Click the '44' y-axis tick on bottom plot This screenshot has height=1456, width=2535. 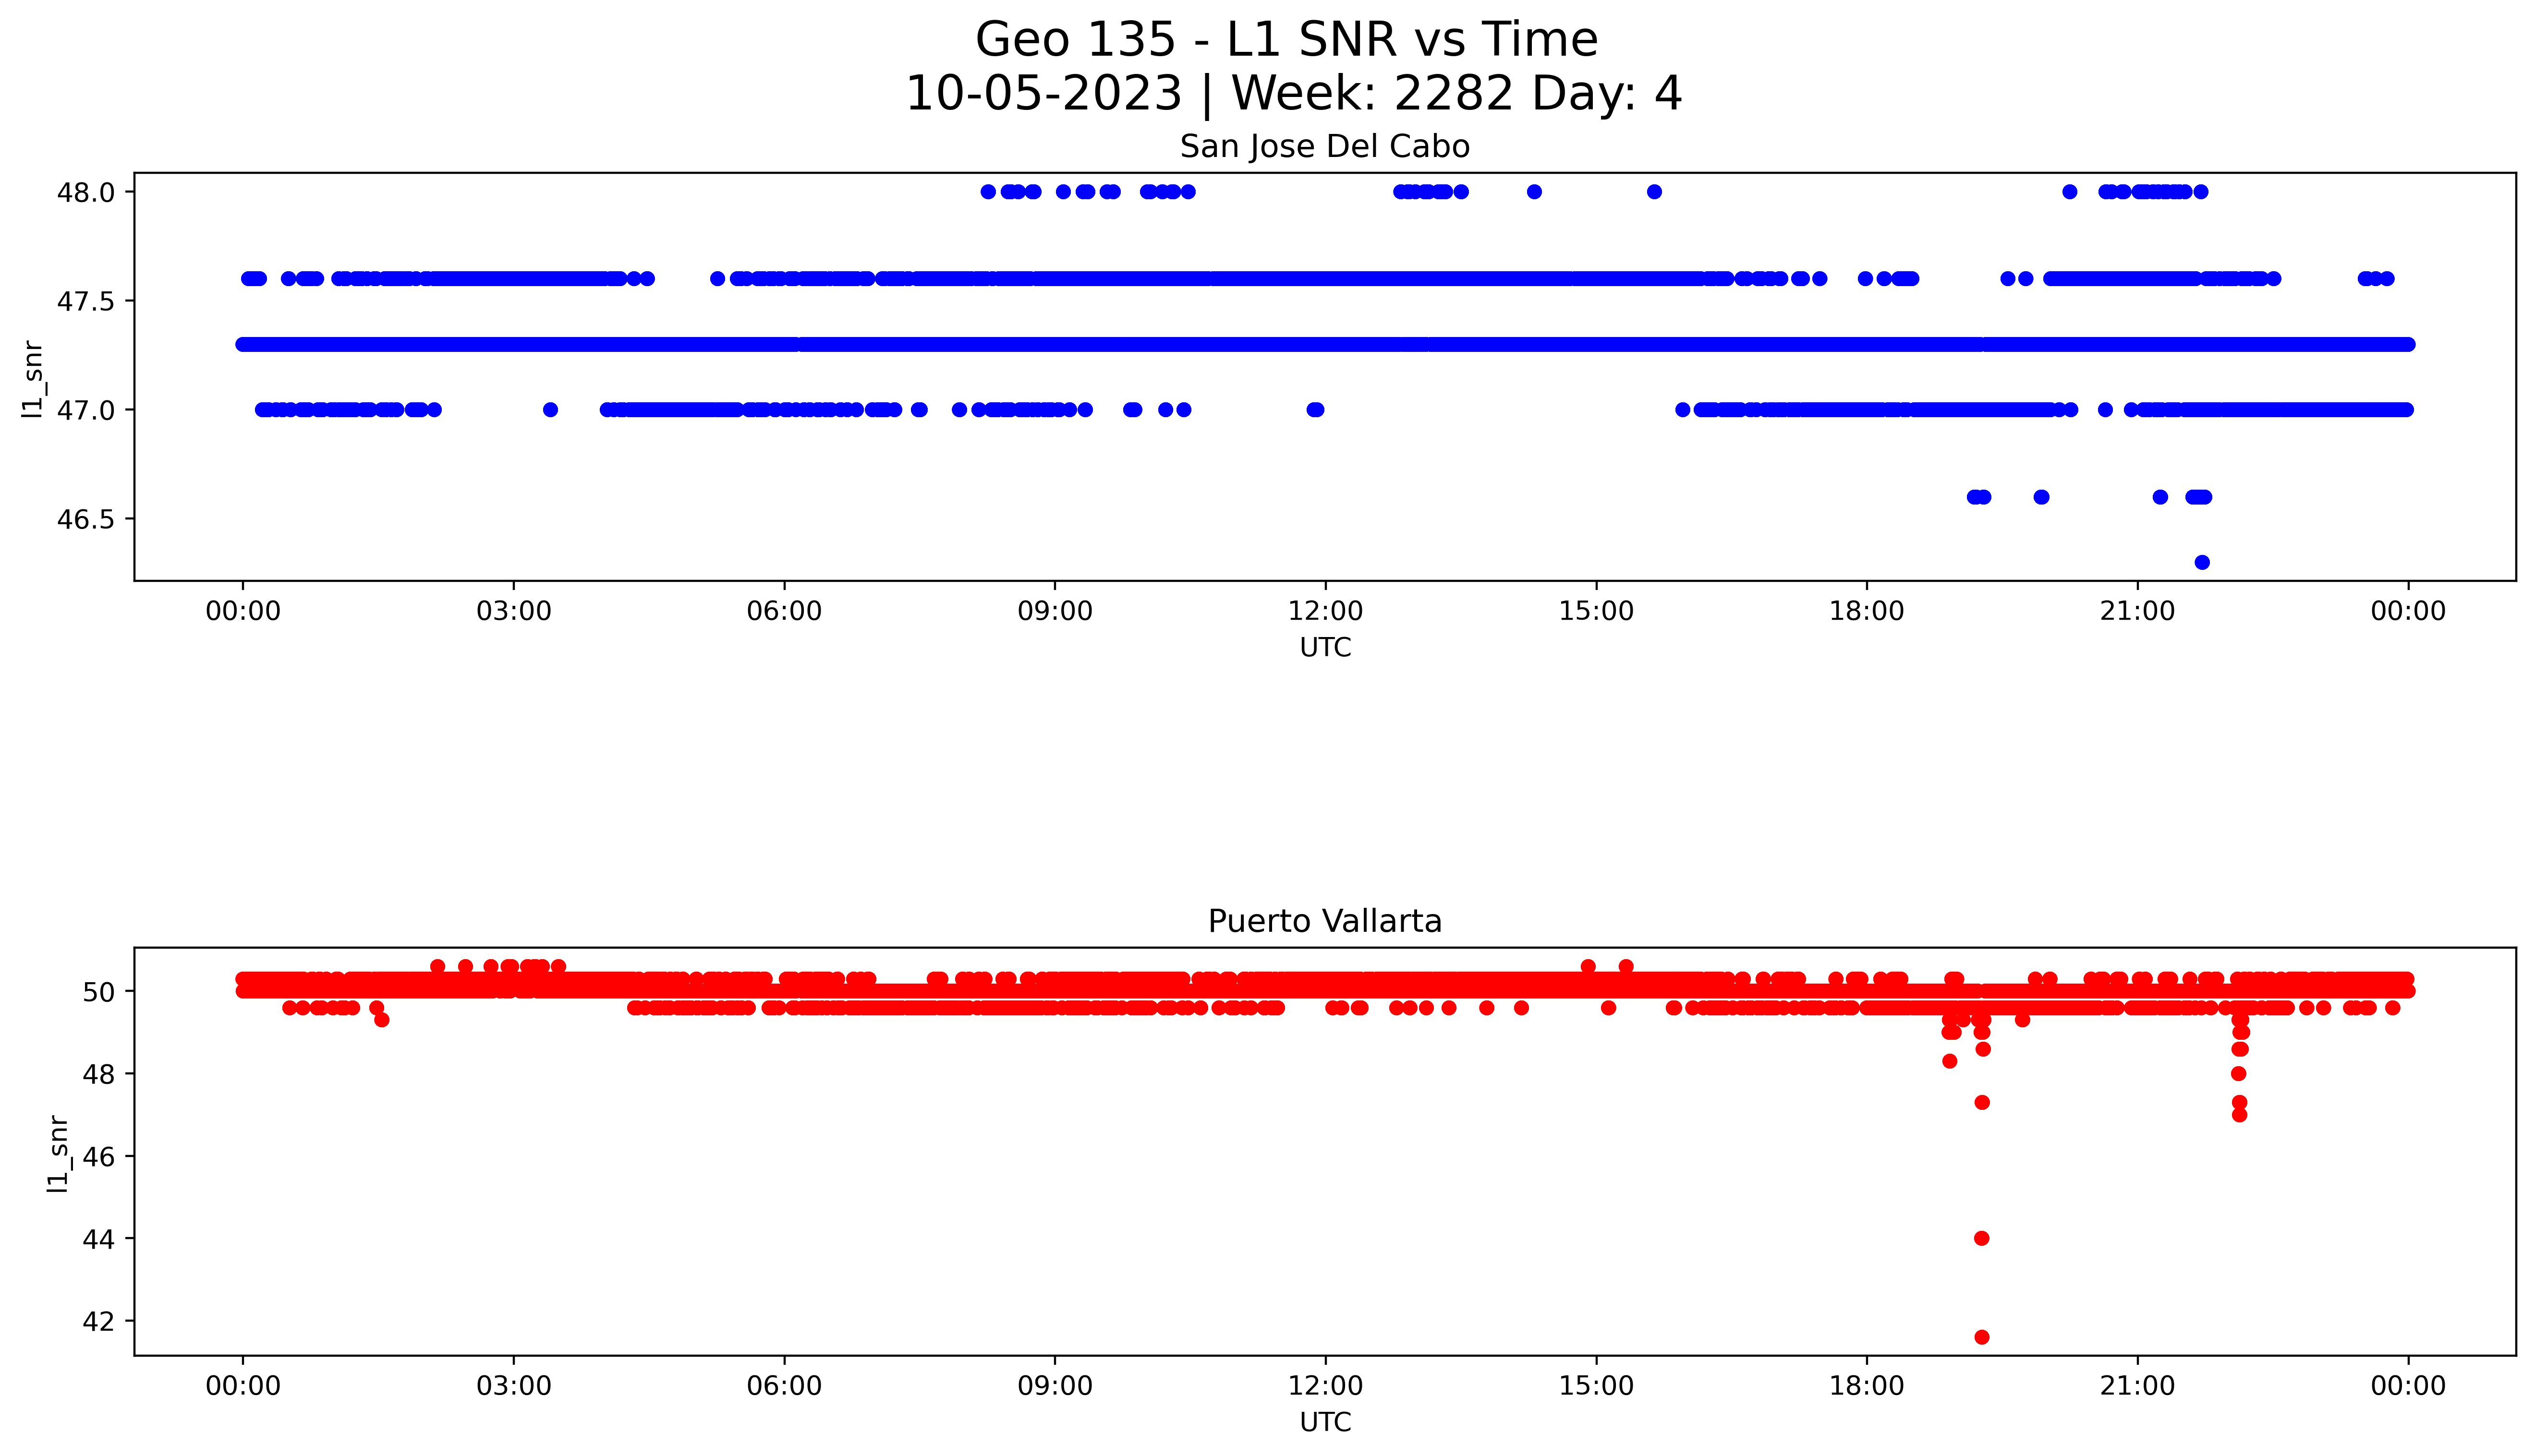click(x=100, y=1239)
